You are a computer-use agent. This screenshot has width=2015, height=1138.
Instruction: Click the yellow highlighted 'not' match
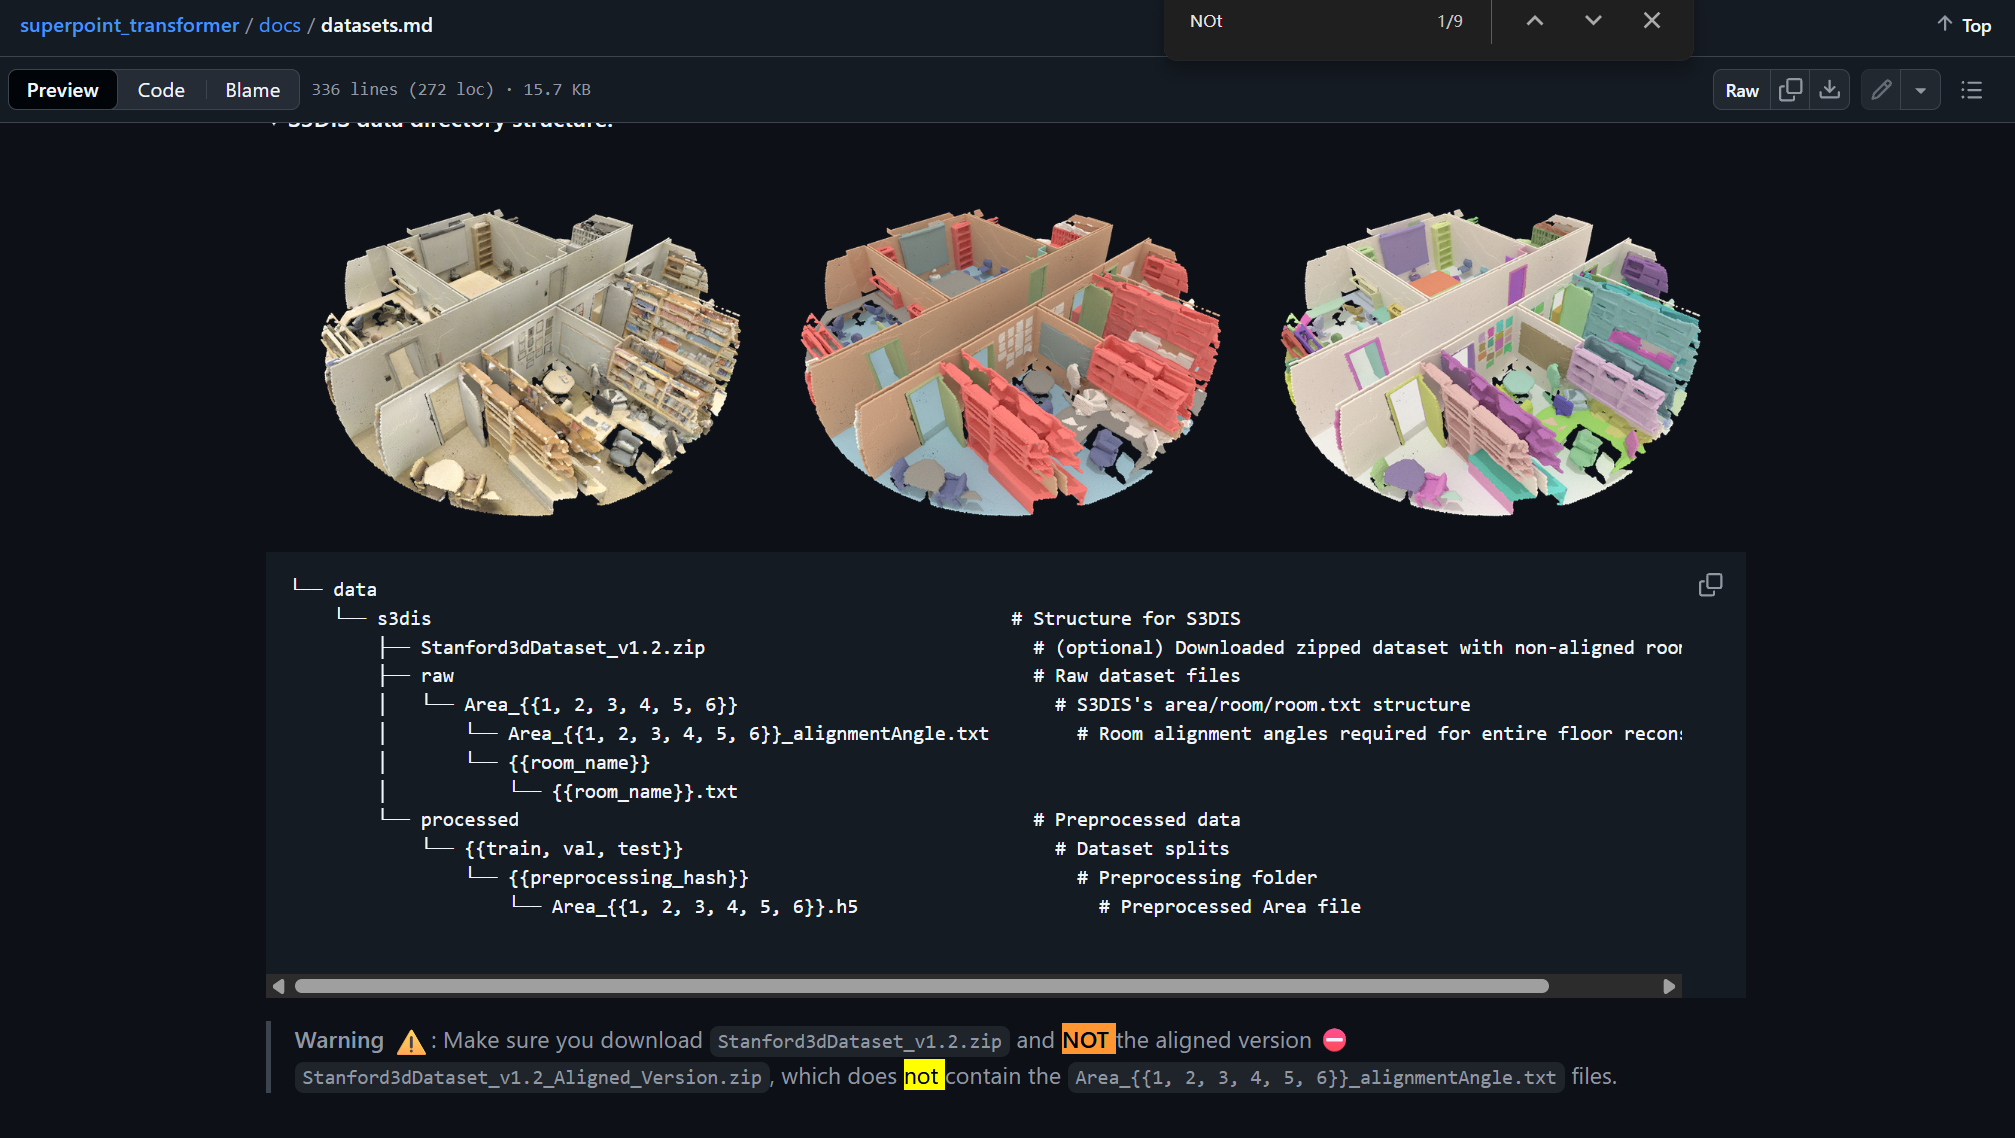coord(923,1076)
